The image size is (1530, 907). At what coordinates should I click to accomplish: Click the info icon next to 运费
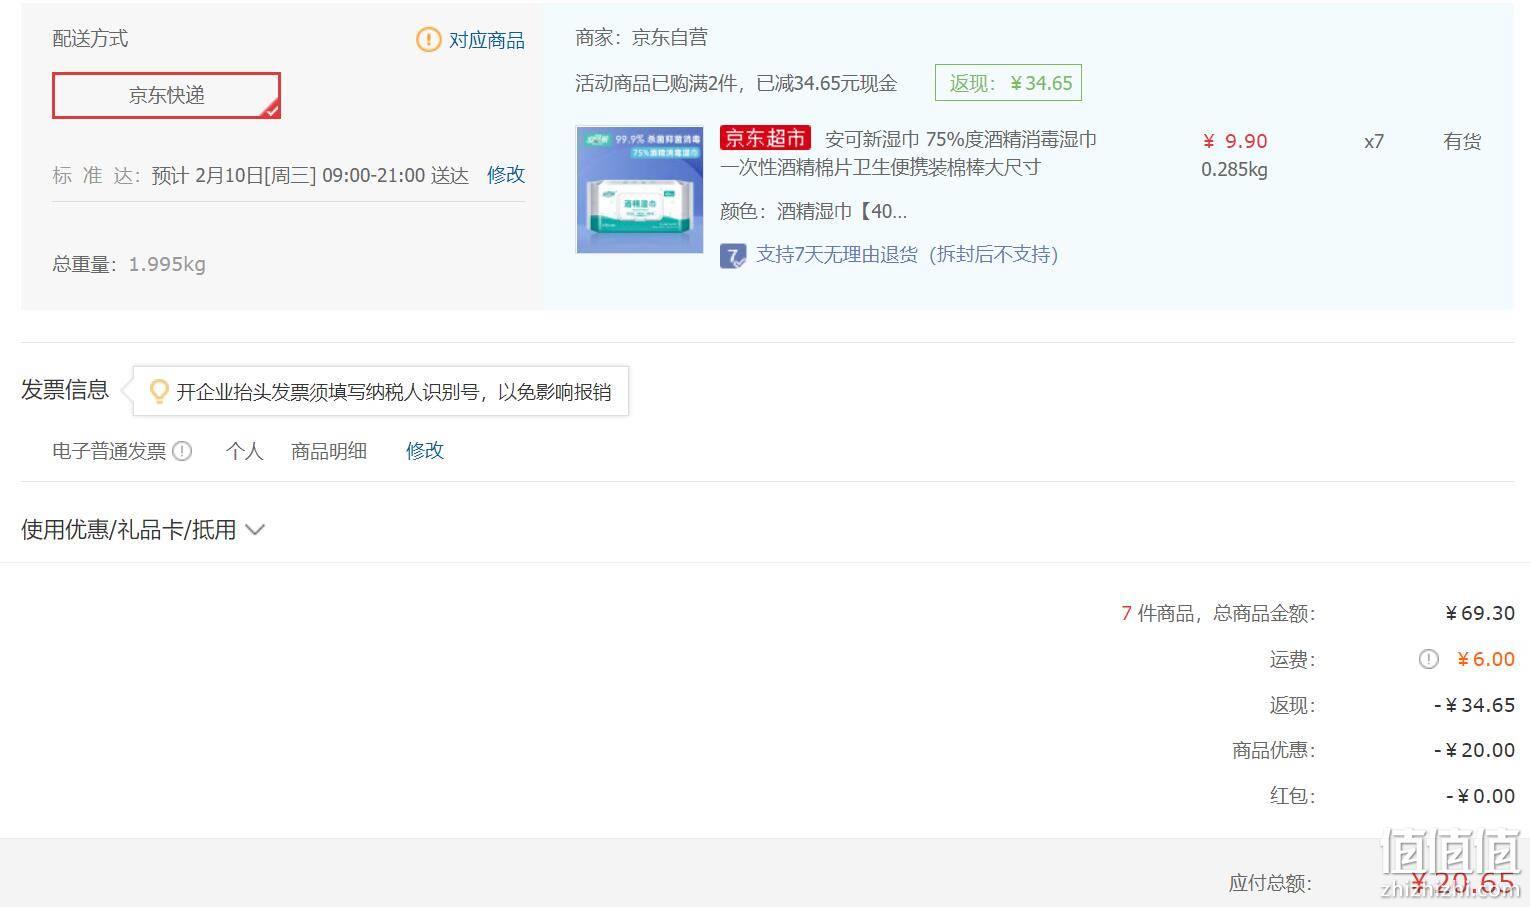(x=1428, y=659)
